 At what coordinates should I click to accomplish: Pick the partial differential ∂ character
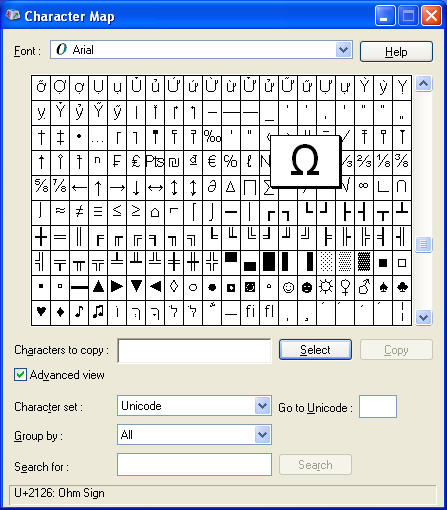(212, 188)
